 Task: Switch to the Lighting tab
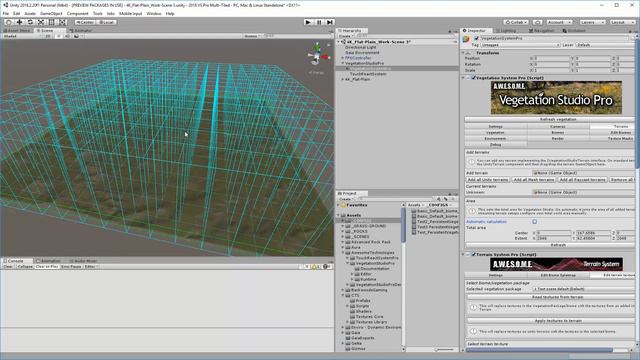[x=506, y=31]
